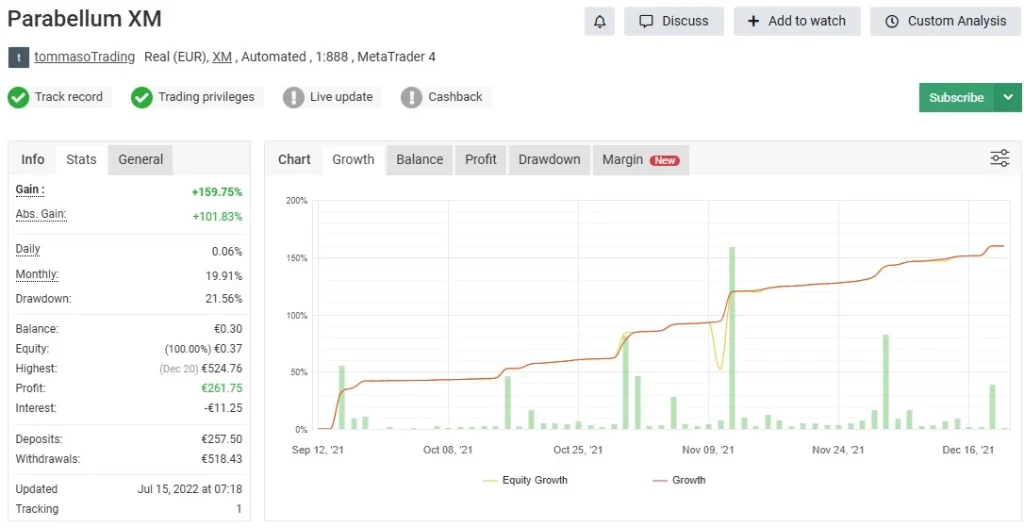
Task: Click the tommasoTrading user avatar
Action: pos(18,58)
